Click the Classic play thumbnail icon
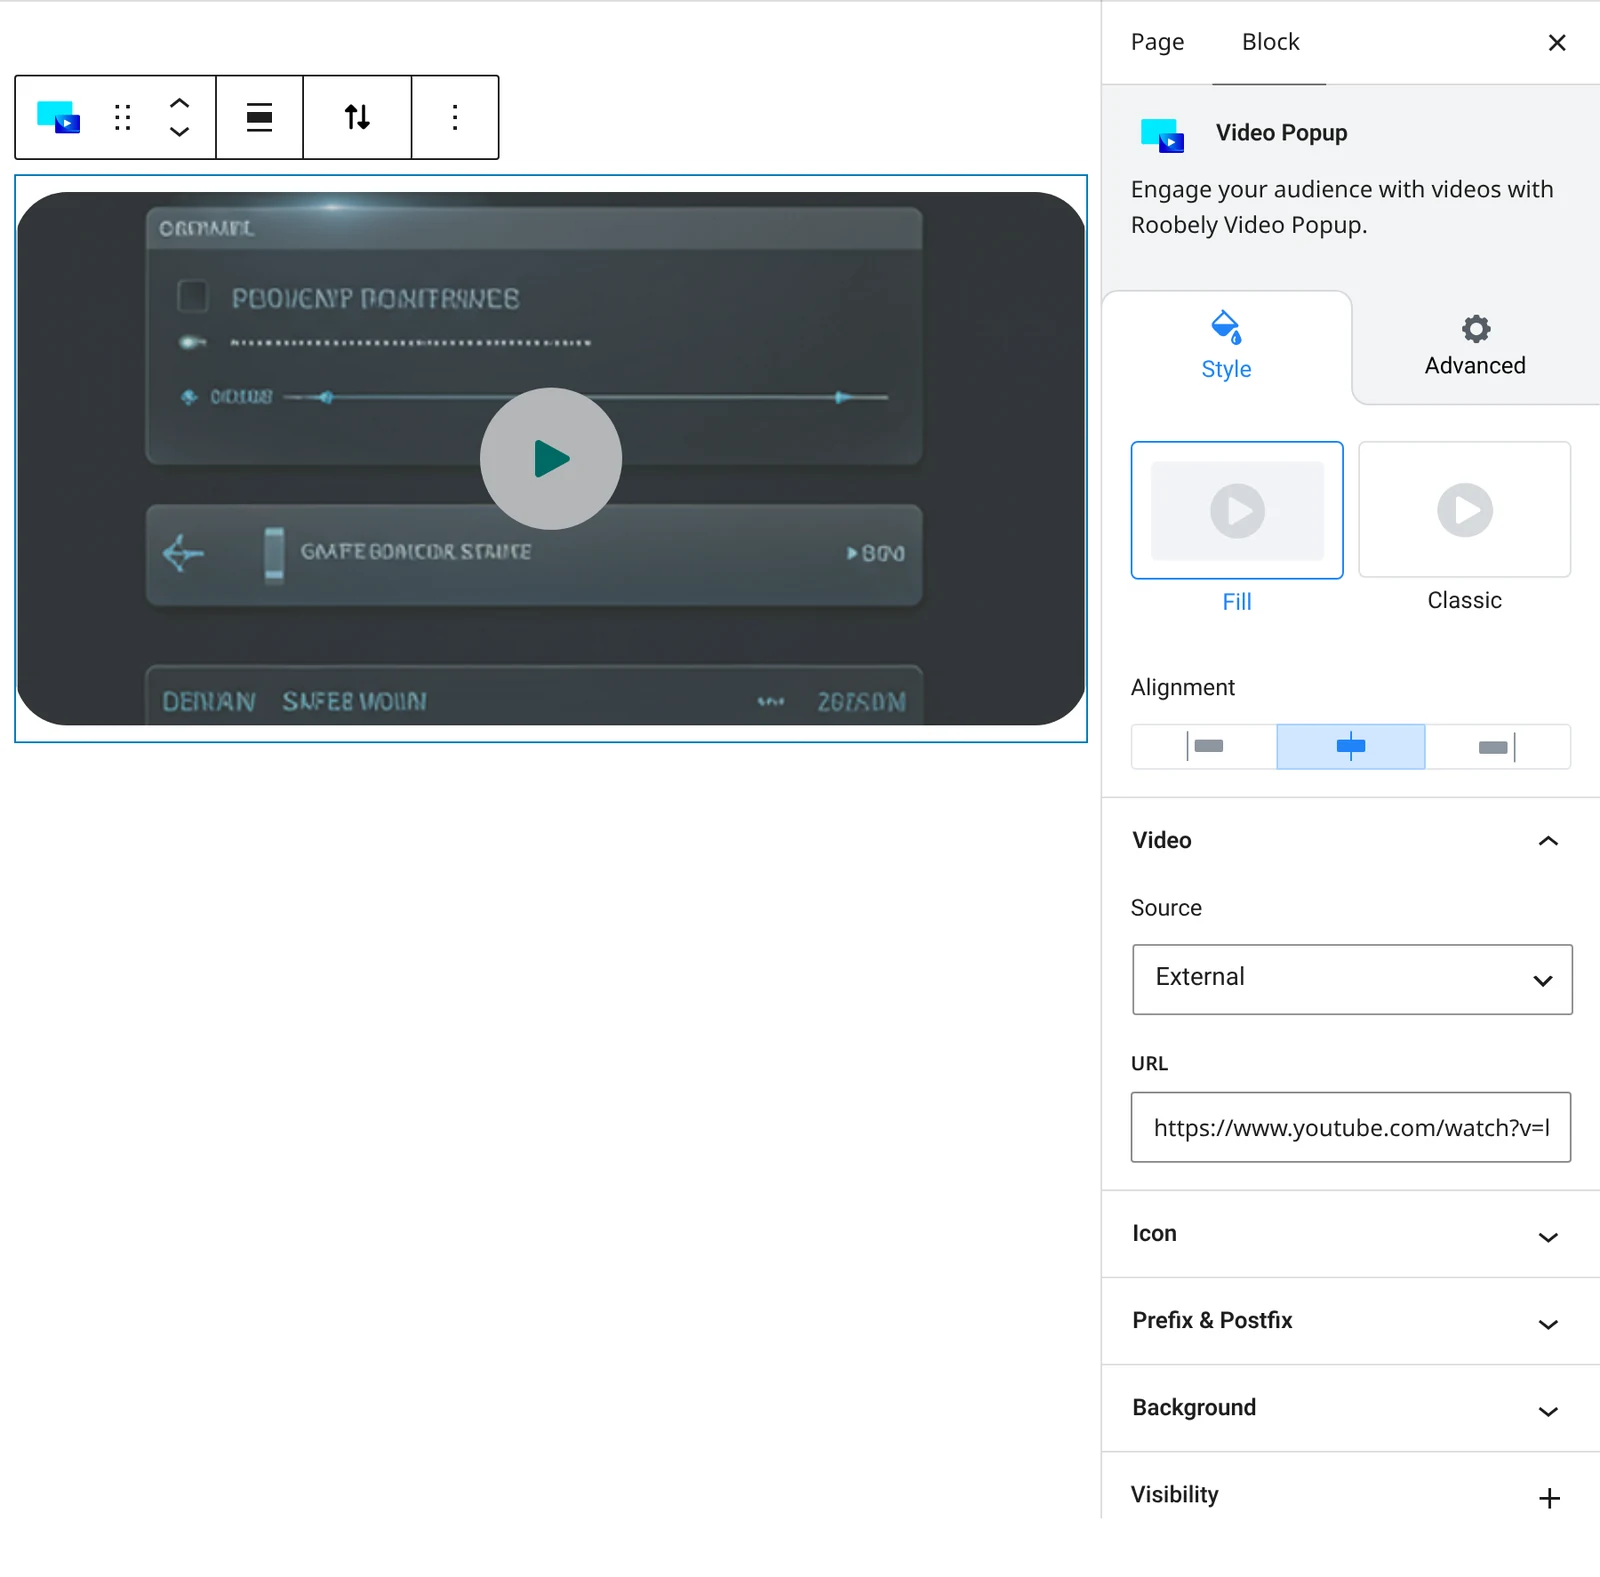The height and width of the screenshot is (1577, 1600). 1465,510
